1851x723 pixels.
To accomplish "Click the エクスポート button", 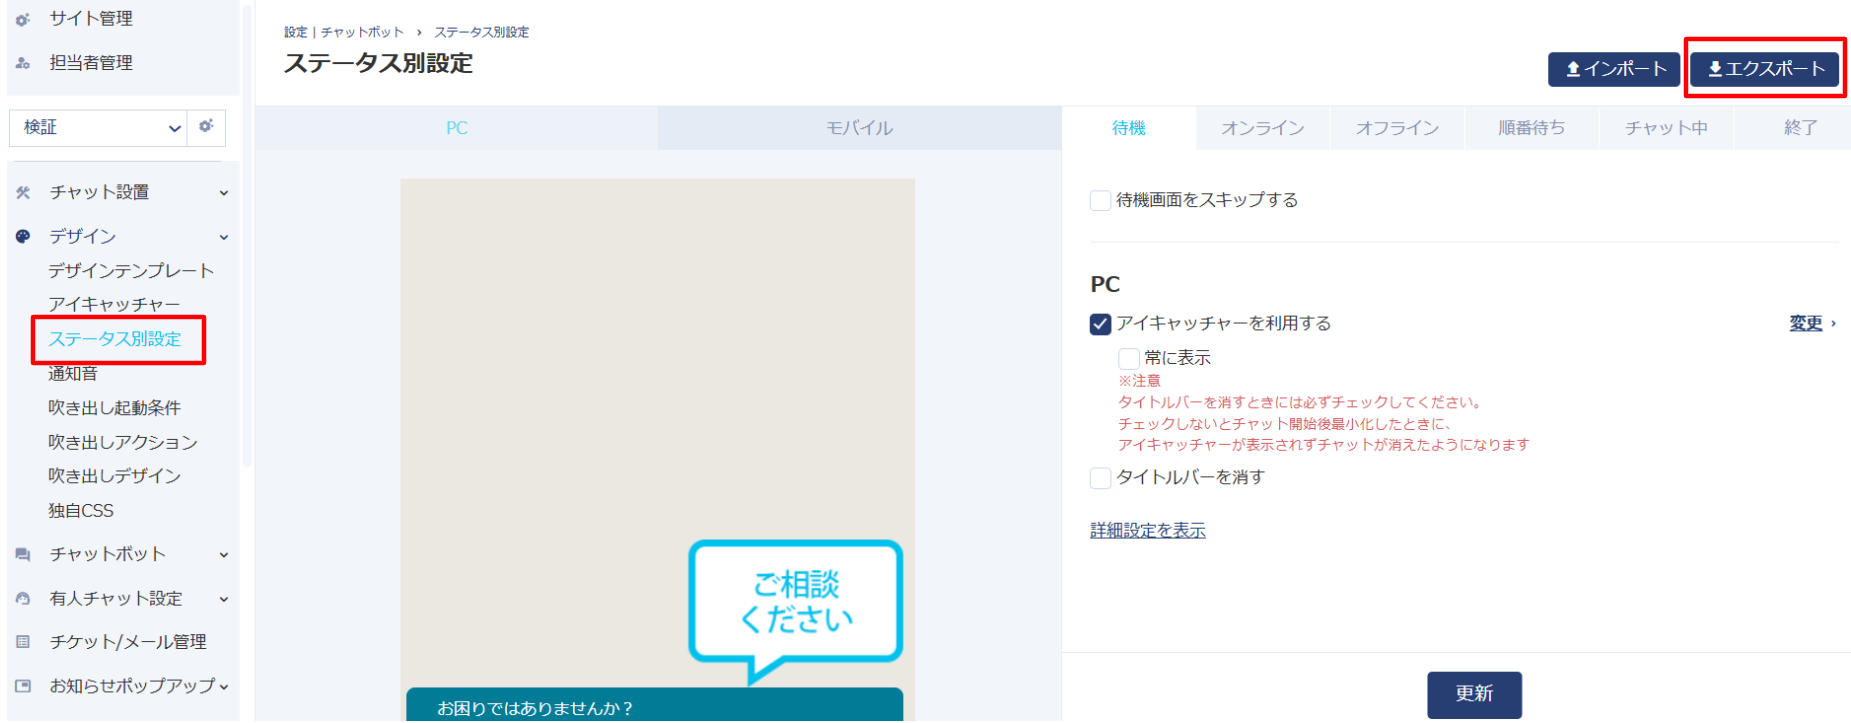I will point(1765,69).
